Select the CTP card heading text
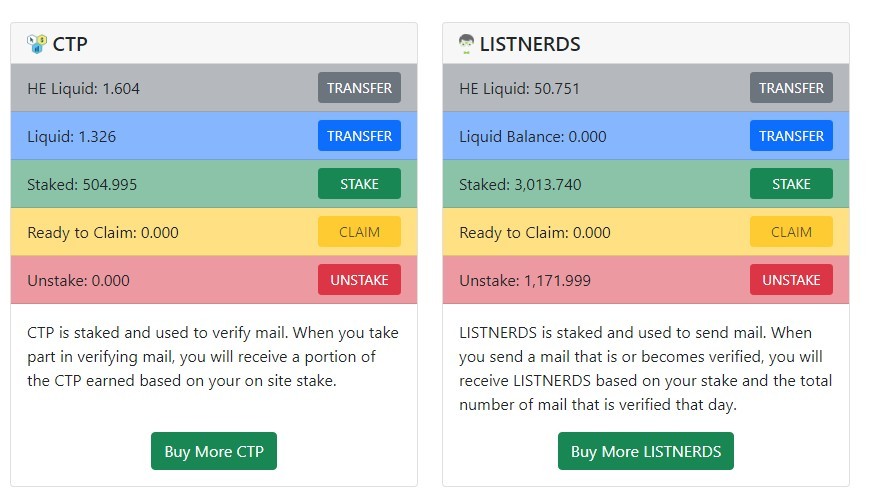 pos(70,44)
